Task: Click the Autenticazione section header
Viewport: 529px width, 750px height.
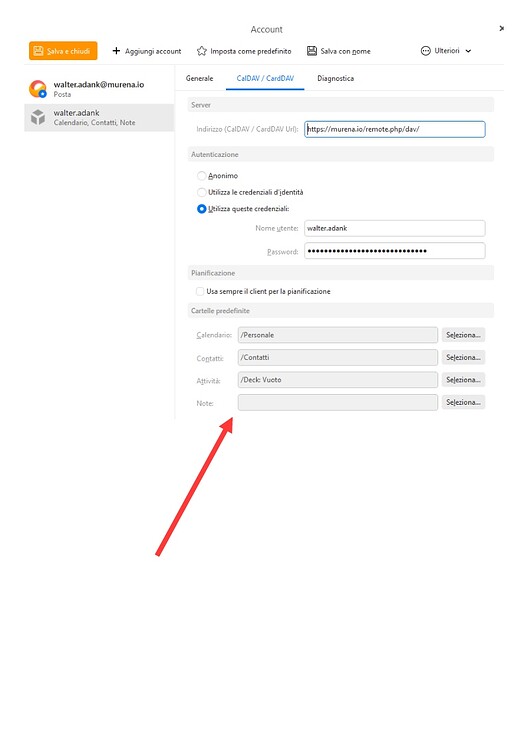Action: tap(341, 154)
